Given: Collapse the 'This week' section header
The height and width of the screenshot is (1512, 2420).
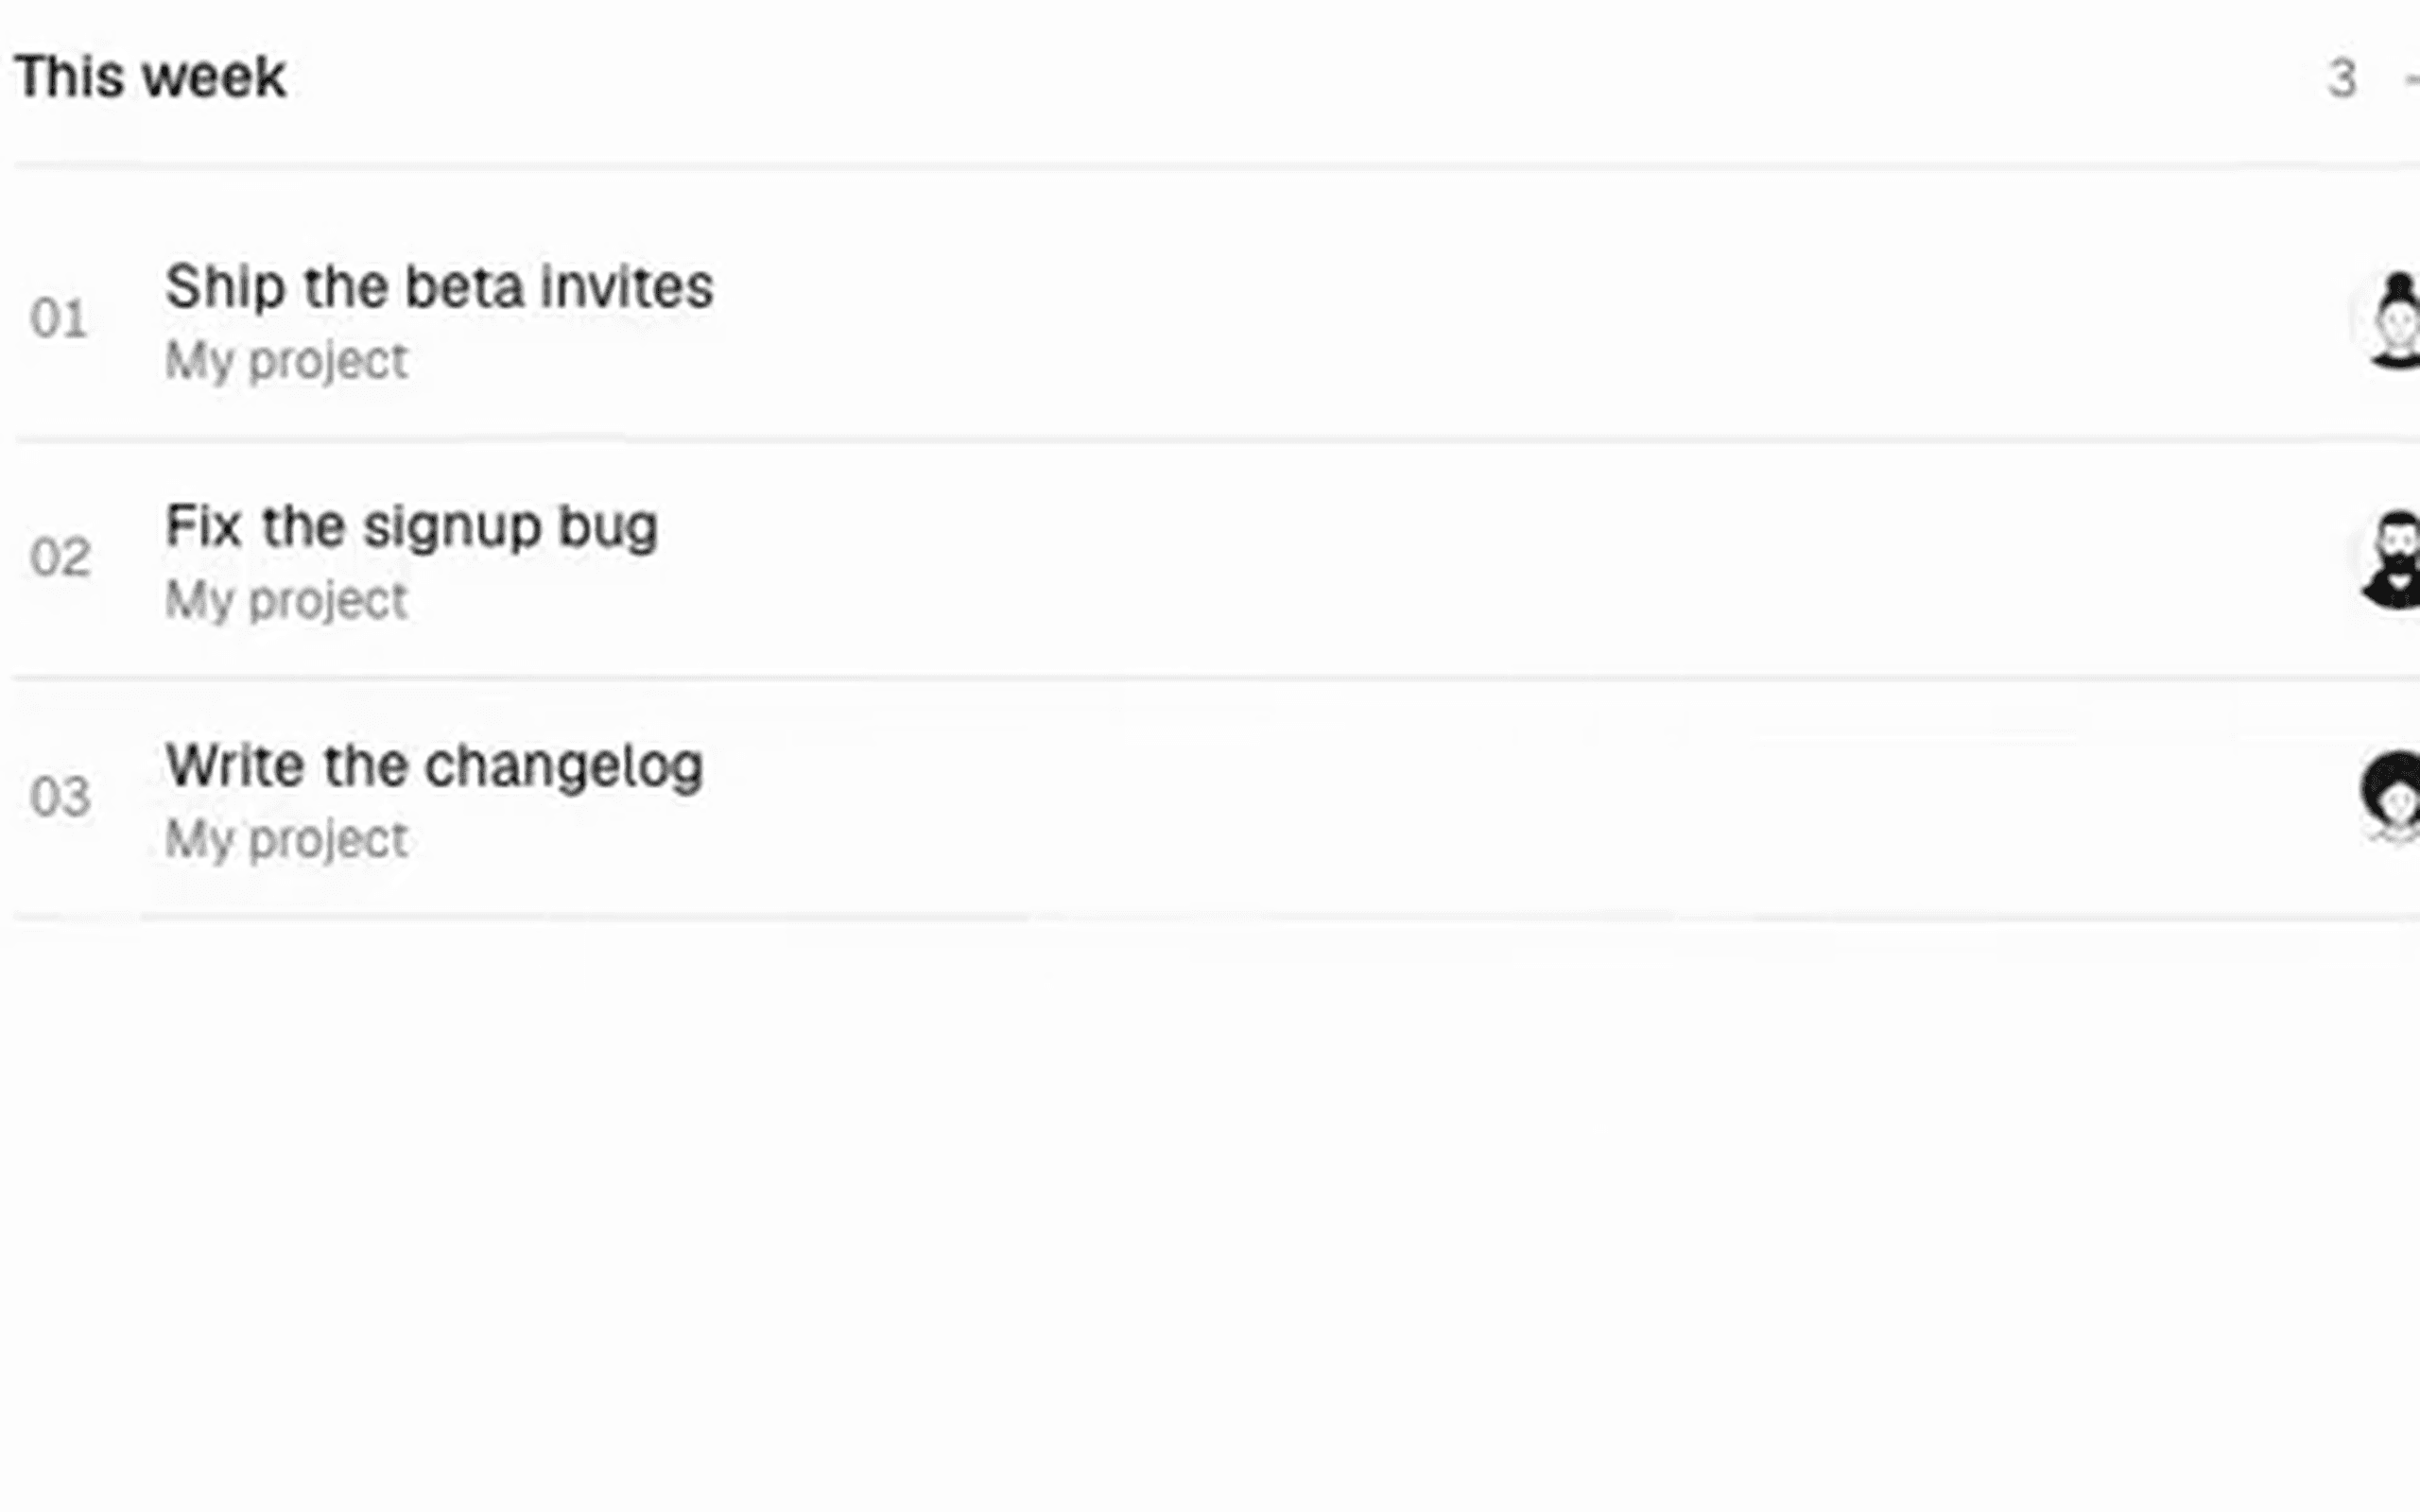Looking at the screenshot, I should [x=150, y=78].
